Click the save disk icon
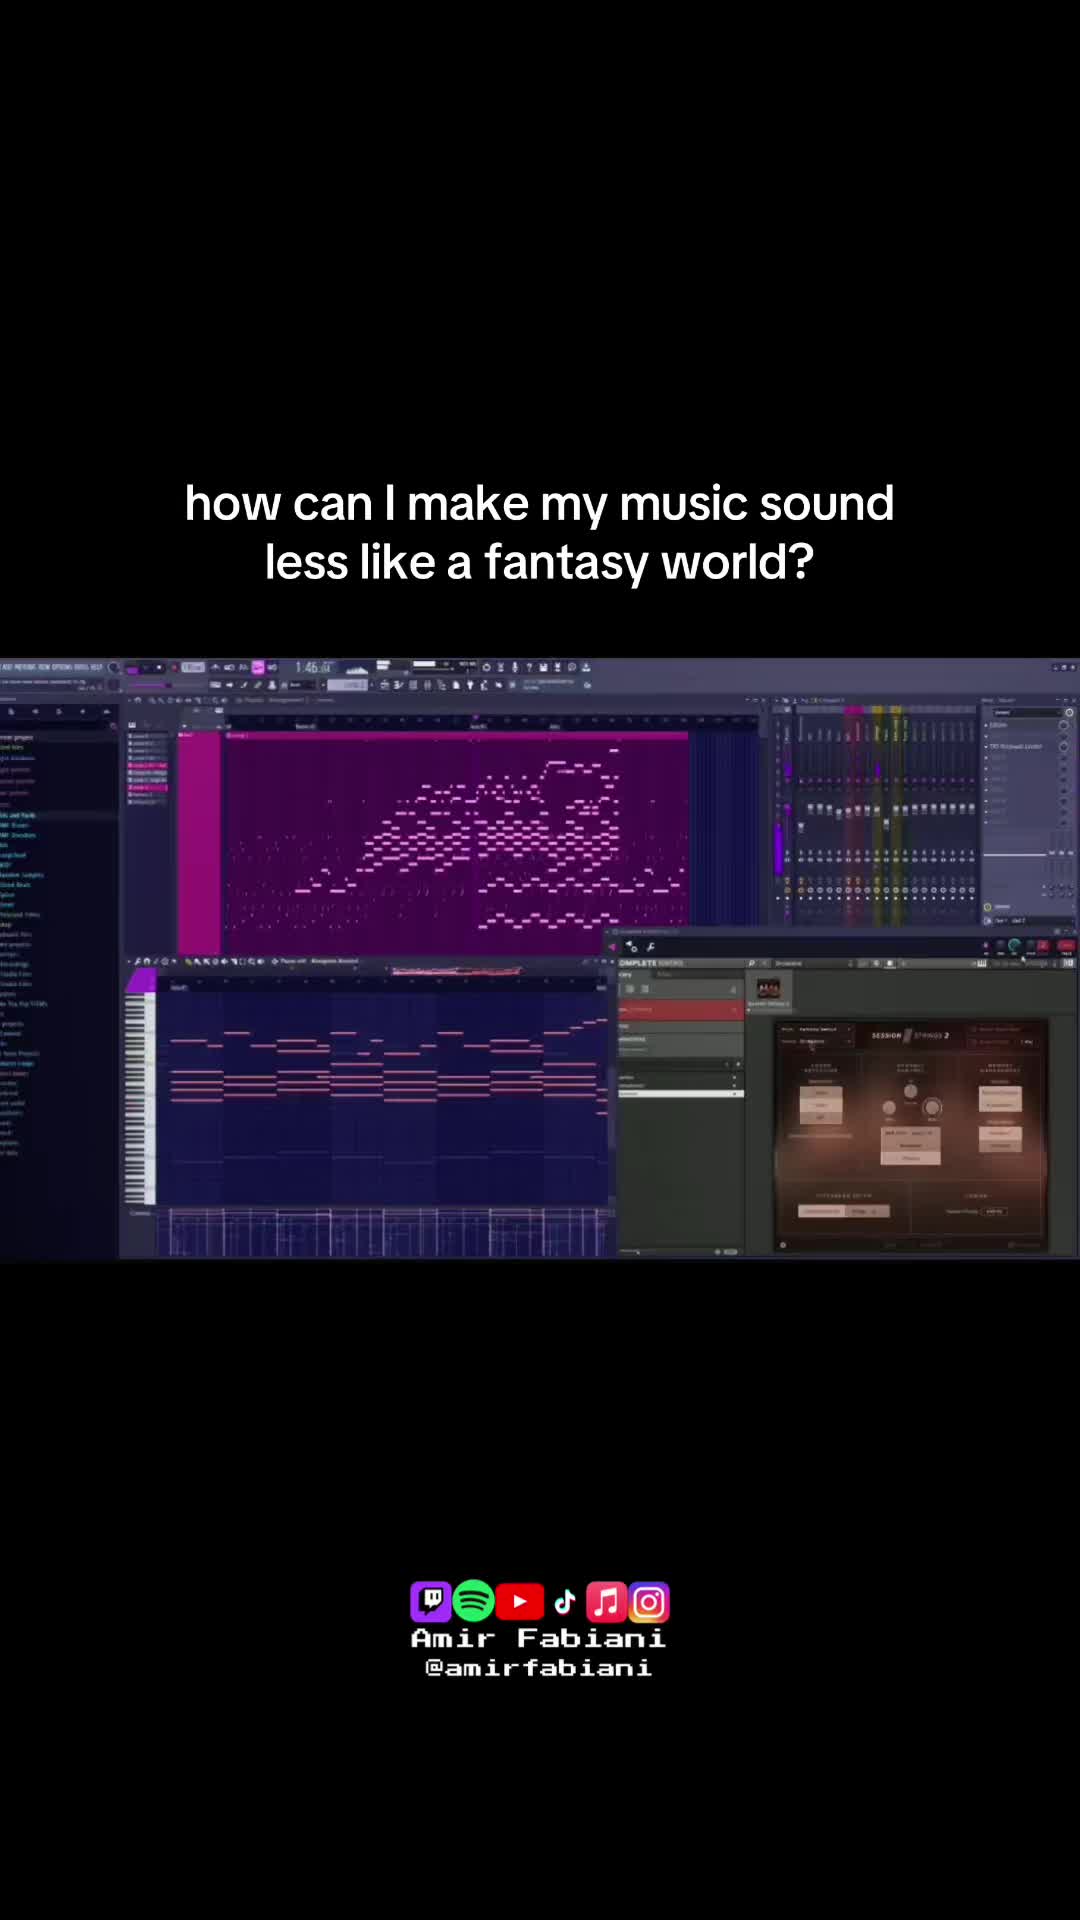Image resolution: width=1080 pixels, height=1920 pixels. [x=544, y=667]
